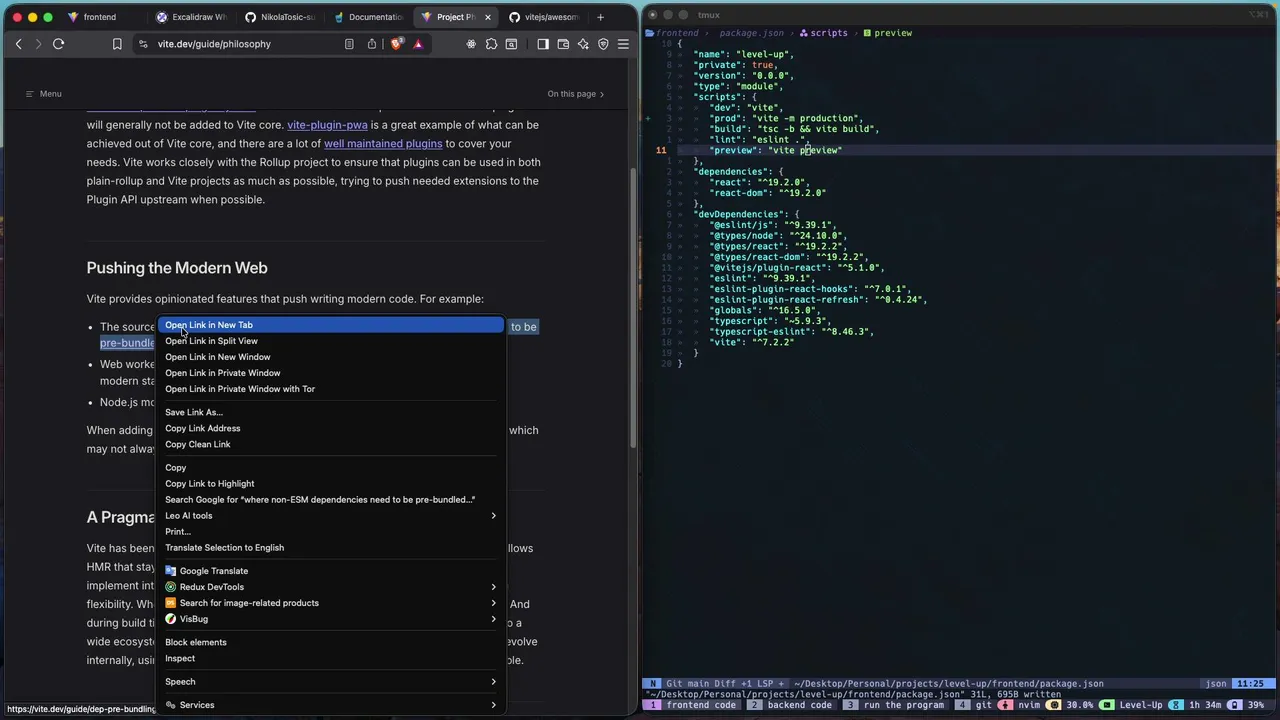Viewport: 1280px width, 720px height.
Task: Open Leo AI sparkle icon in toolbar
Action: 583,44
